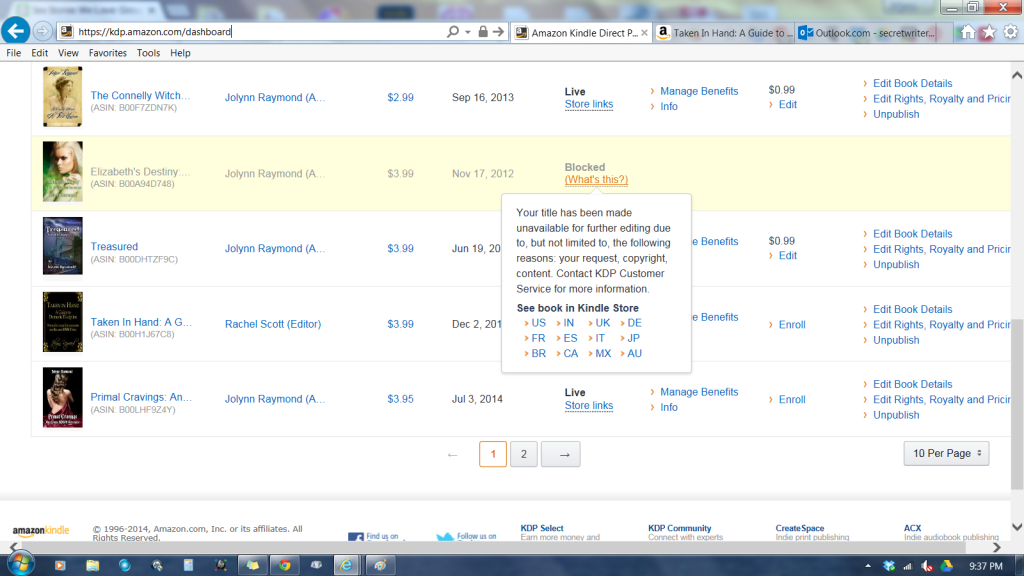Go to page 2 of results

(524, 455)
